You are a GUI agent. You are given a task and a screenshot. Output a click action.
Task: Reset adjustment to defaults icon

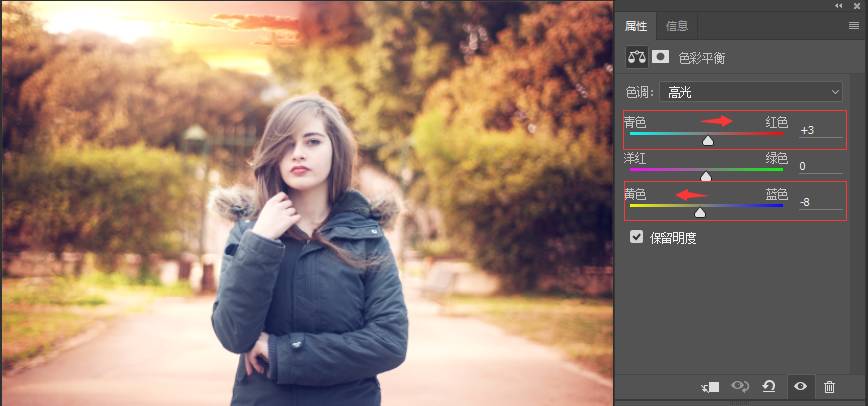click(768, 387)
